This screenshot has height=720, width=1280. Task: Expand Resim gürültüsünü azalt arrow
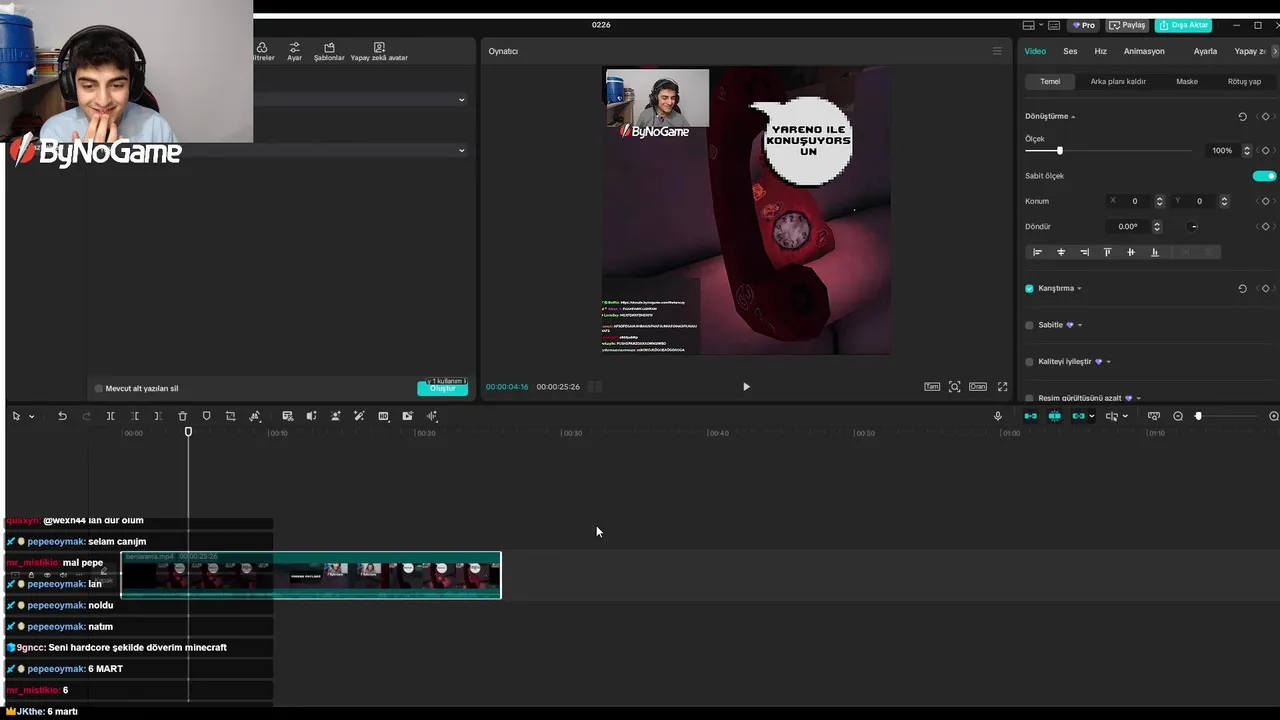1138,398
